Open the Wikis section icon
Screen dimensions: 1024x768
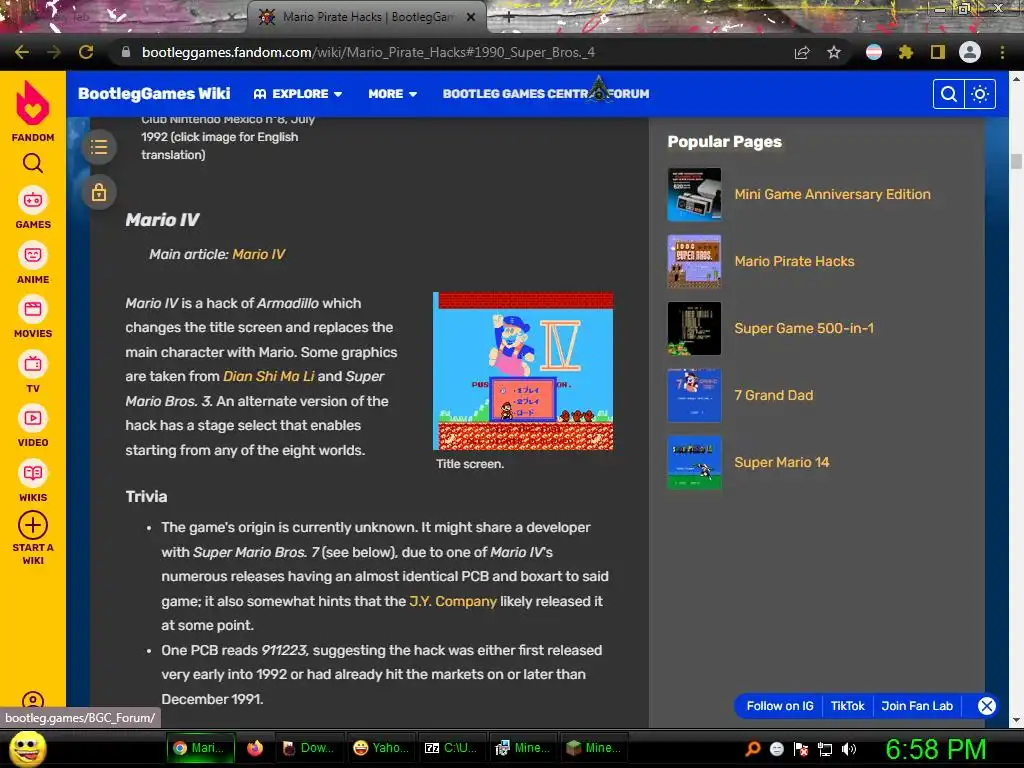(33, 473)
